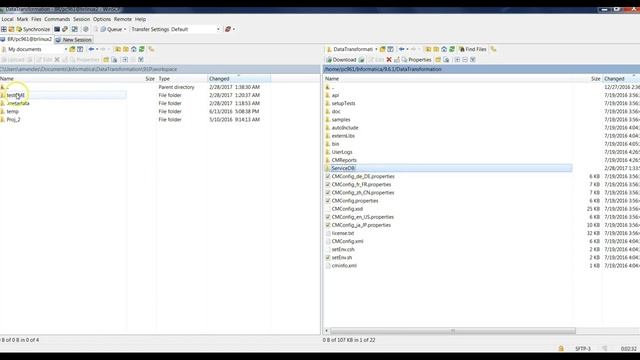Open the Local menu

tap(7, 19)
